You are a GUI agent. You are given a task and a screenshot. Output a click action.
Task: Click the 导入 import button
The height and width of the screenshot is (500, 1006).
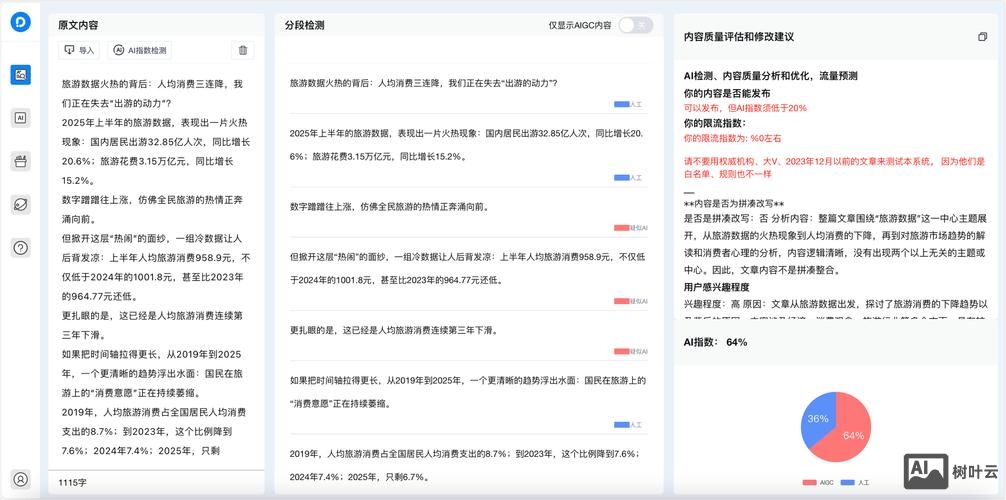point(79,50)
